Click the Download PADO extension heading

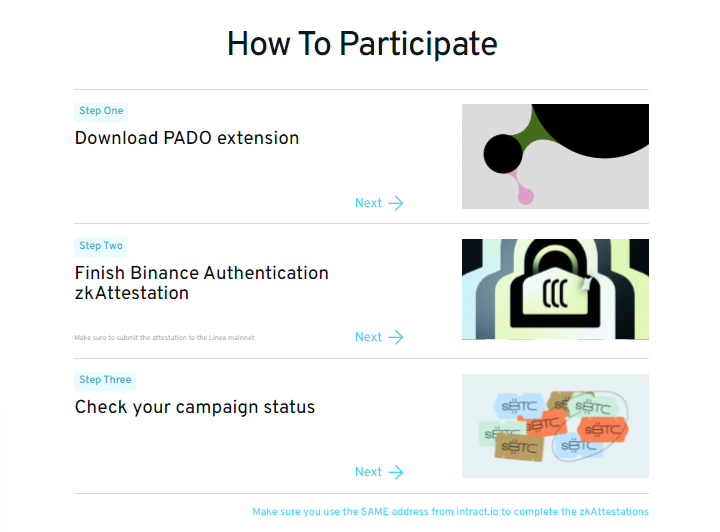(187, 138)
